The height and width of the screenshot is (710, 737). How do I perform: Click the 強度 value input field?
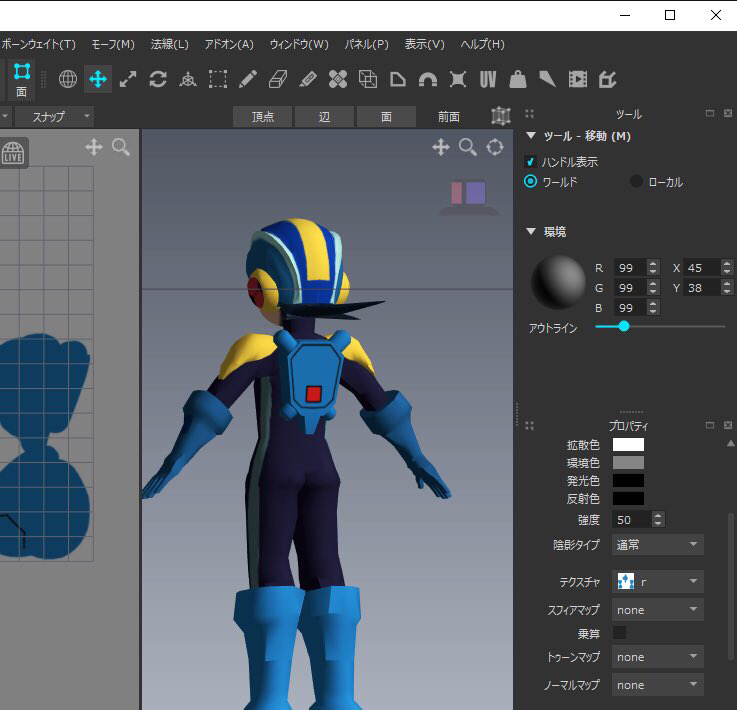point(630,520)
